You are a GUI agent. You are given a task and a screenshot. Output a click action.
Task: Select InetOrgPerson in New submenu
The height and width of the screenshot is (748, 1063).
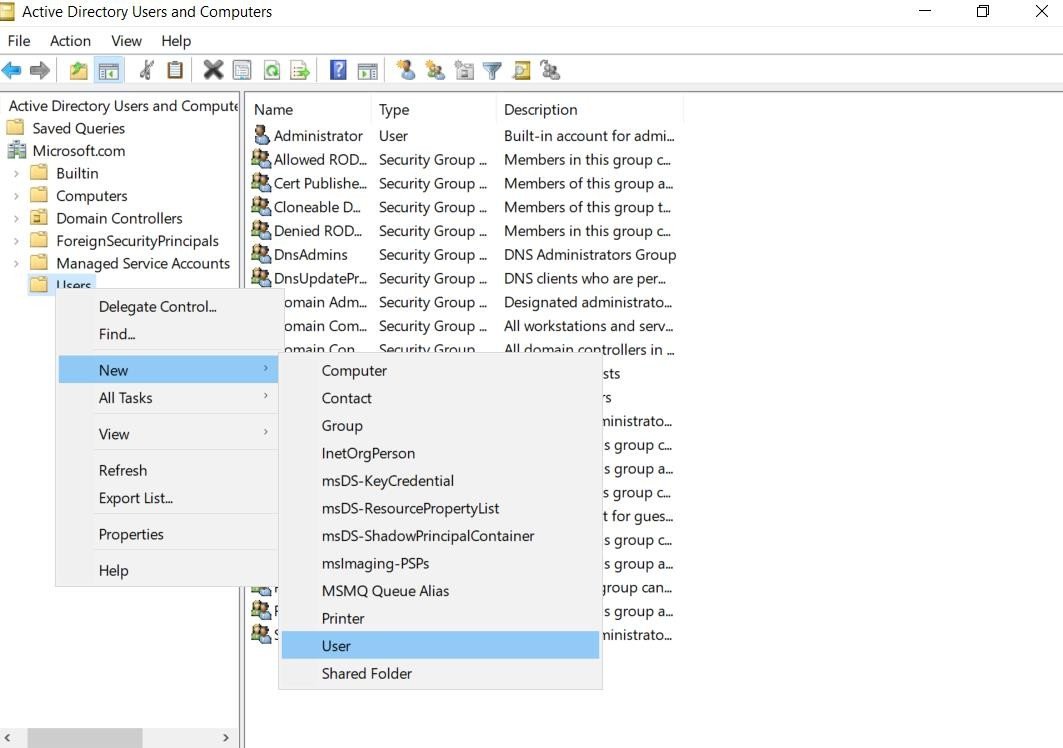click(440, 453)
